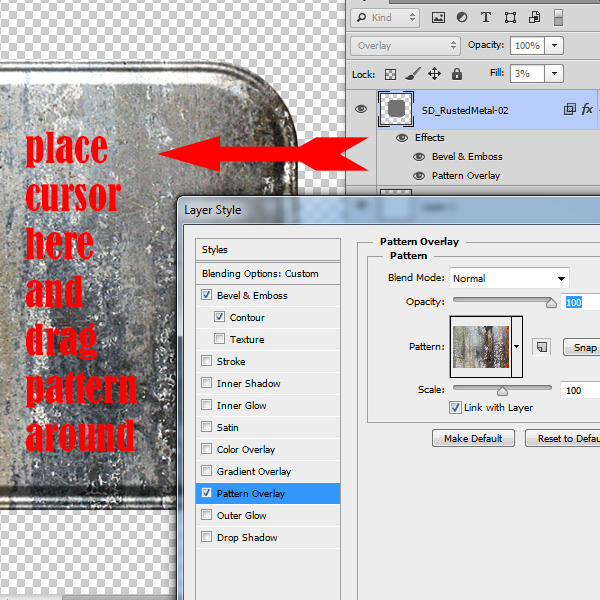Enable the Drop Shadow checkbox
600x600 pixels.
pyautogui.click(x=206, y=537)
